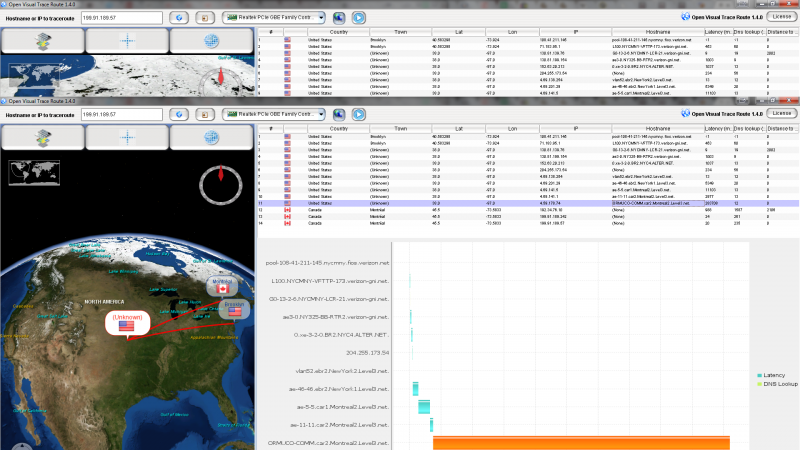The width and height of the screenshot is (800, 450).
Task: Select the red (Unknown) marker on the map
Action: (x=127, y=323)
